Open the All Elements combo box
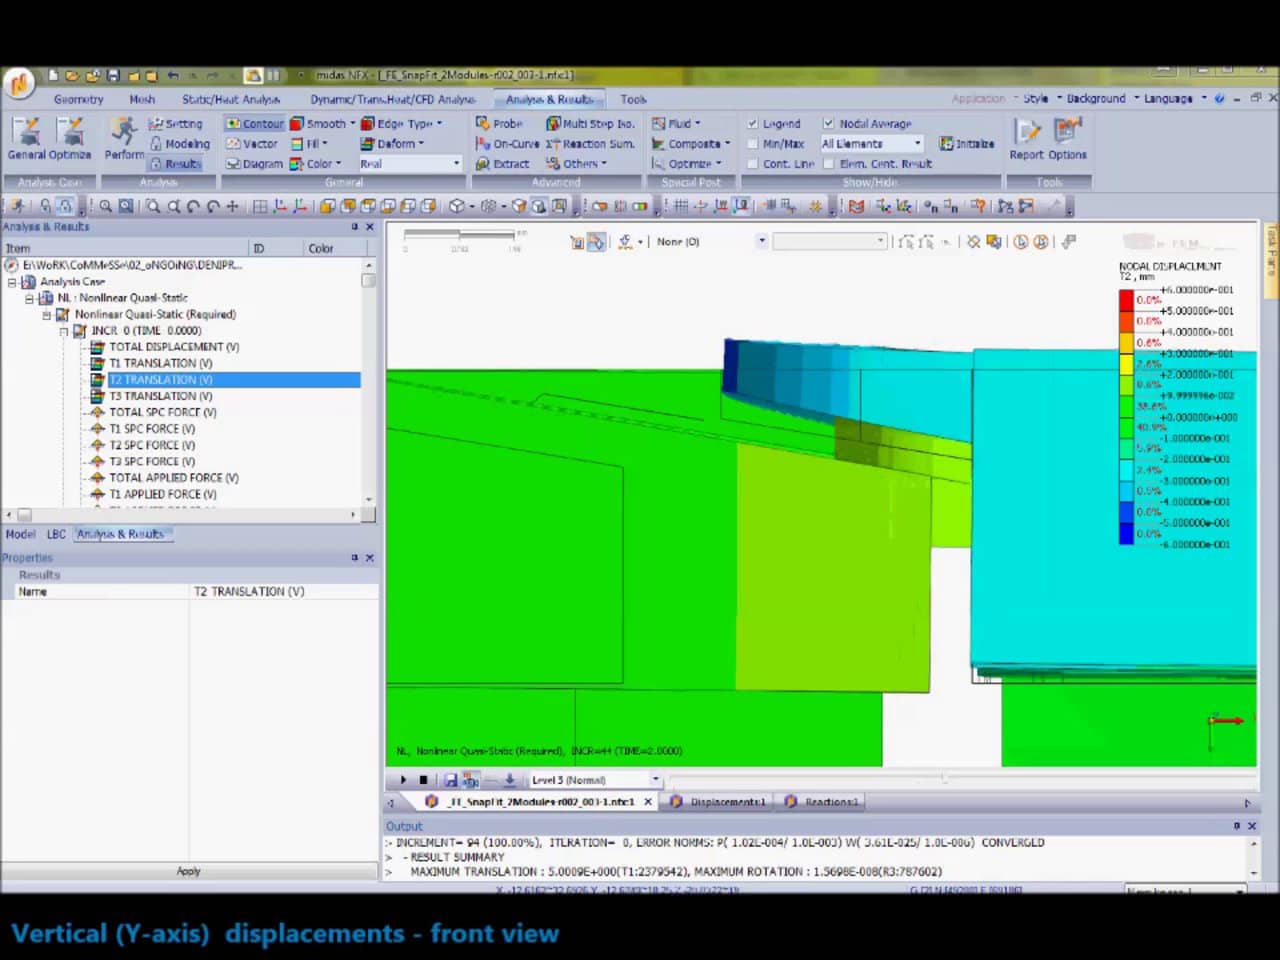Screen dimensions: 1280x960 tap(872, 144)
